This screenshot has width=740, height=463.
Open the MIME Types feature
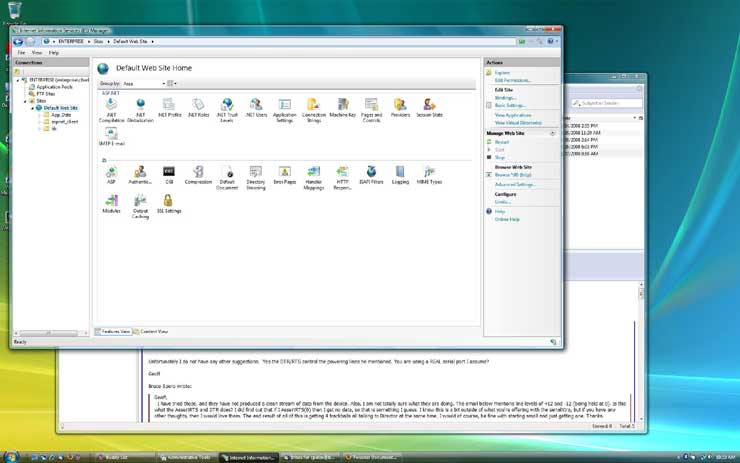[x=429, y=175]
